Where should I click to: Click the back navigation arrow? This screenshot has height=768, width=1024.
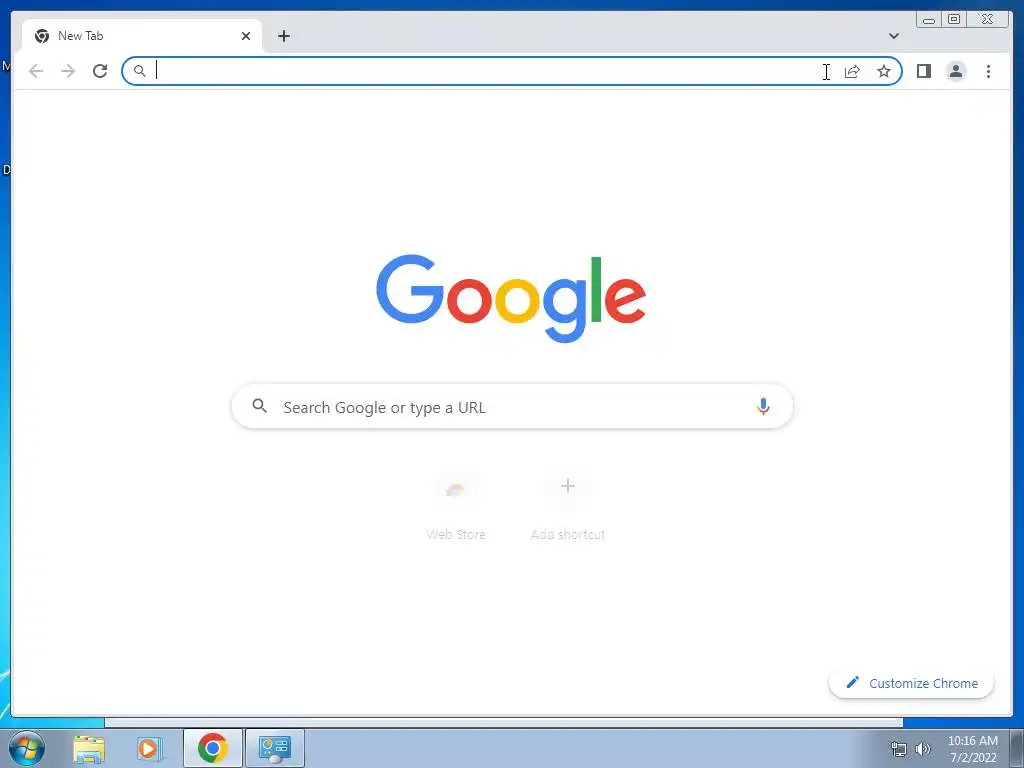(36, 71)
